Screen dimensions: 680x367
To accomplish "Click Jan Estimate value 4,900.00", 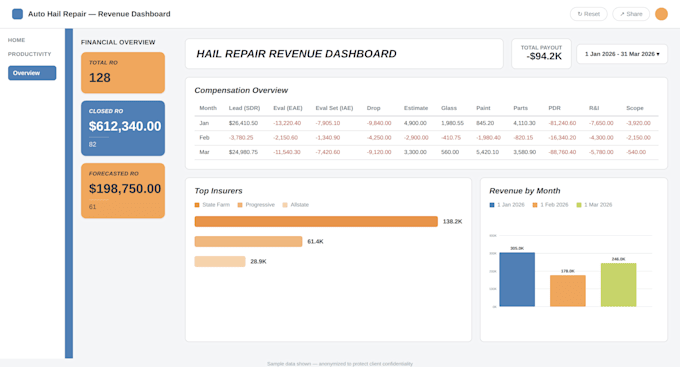I will (x=415, y=123).
